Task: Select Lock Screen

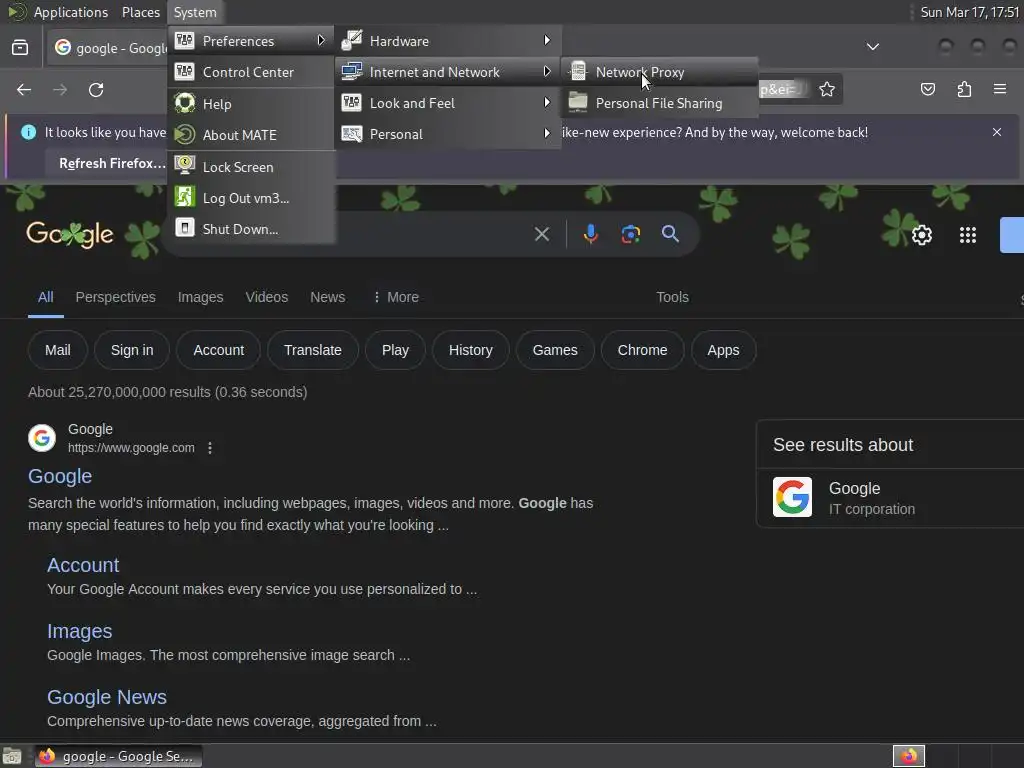Action: 251,167
